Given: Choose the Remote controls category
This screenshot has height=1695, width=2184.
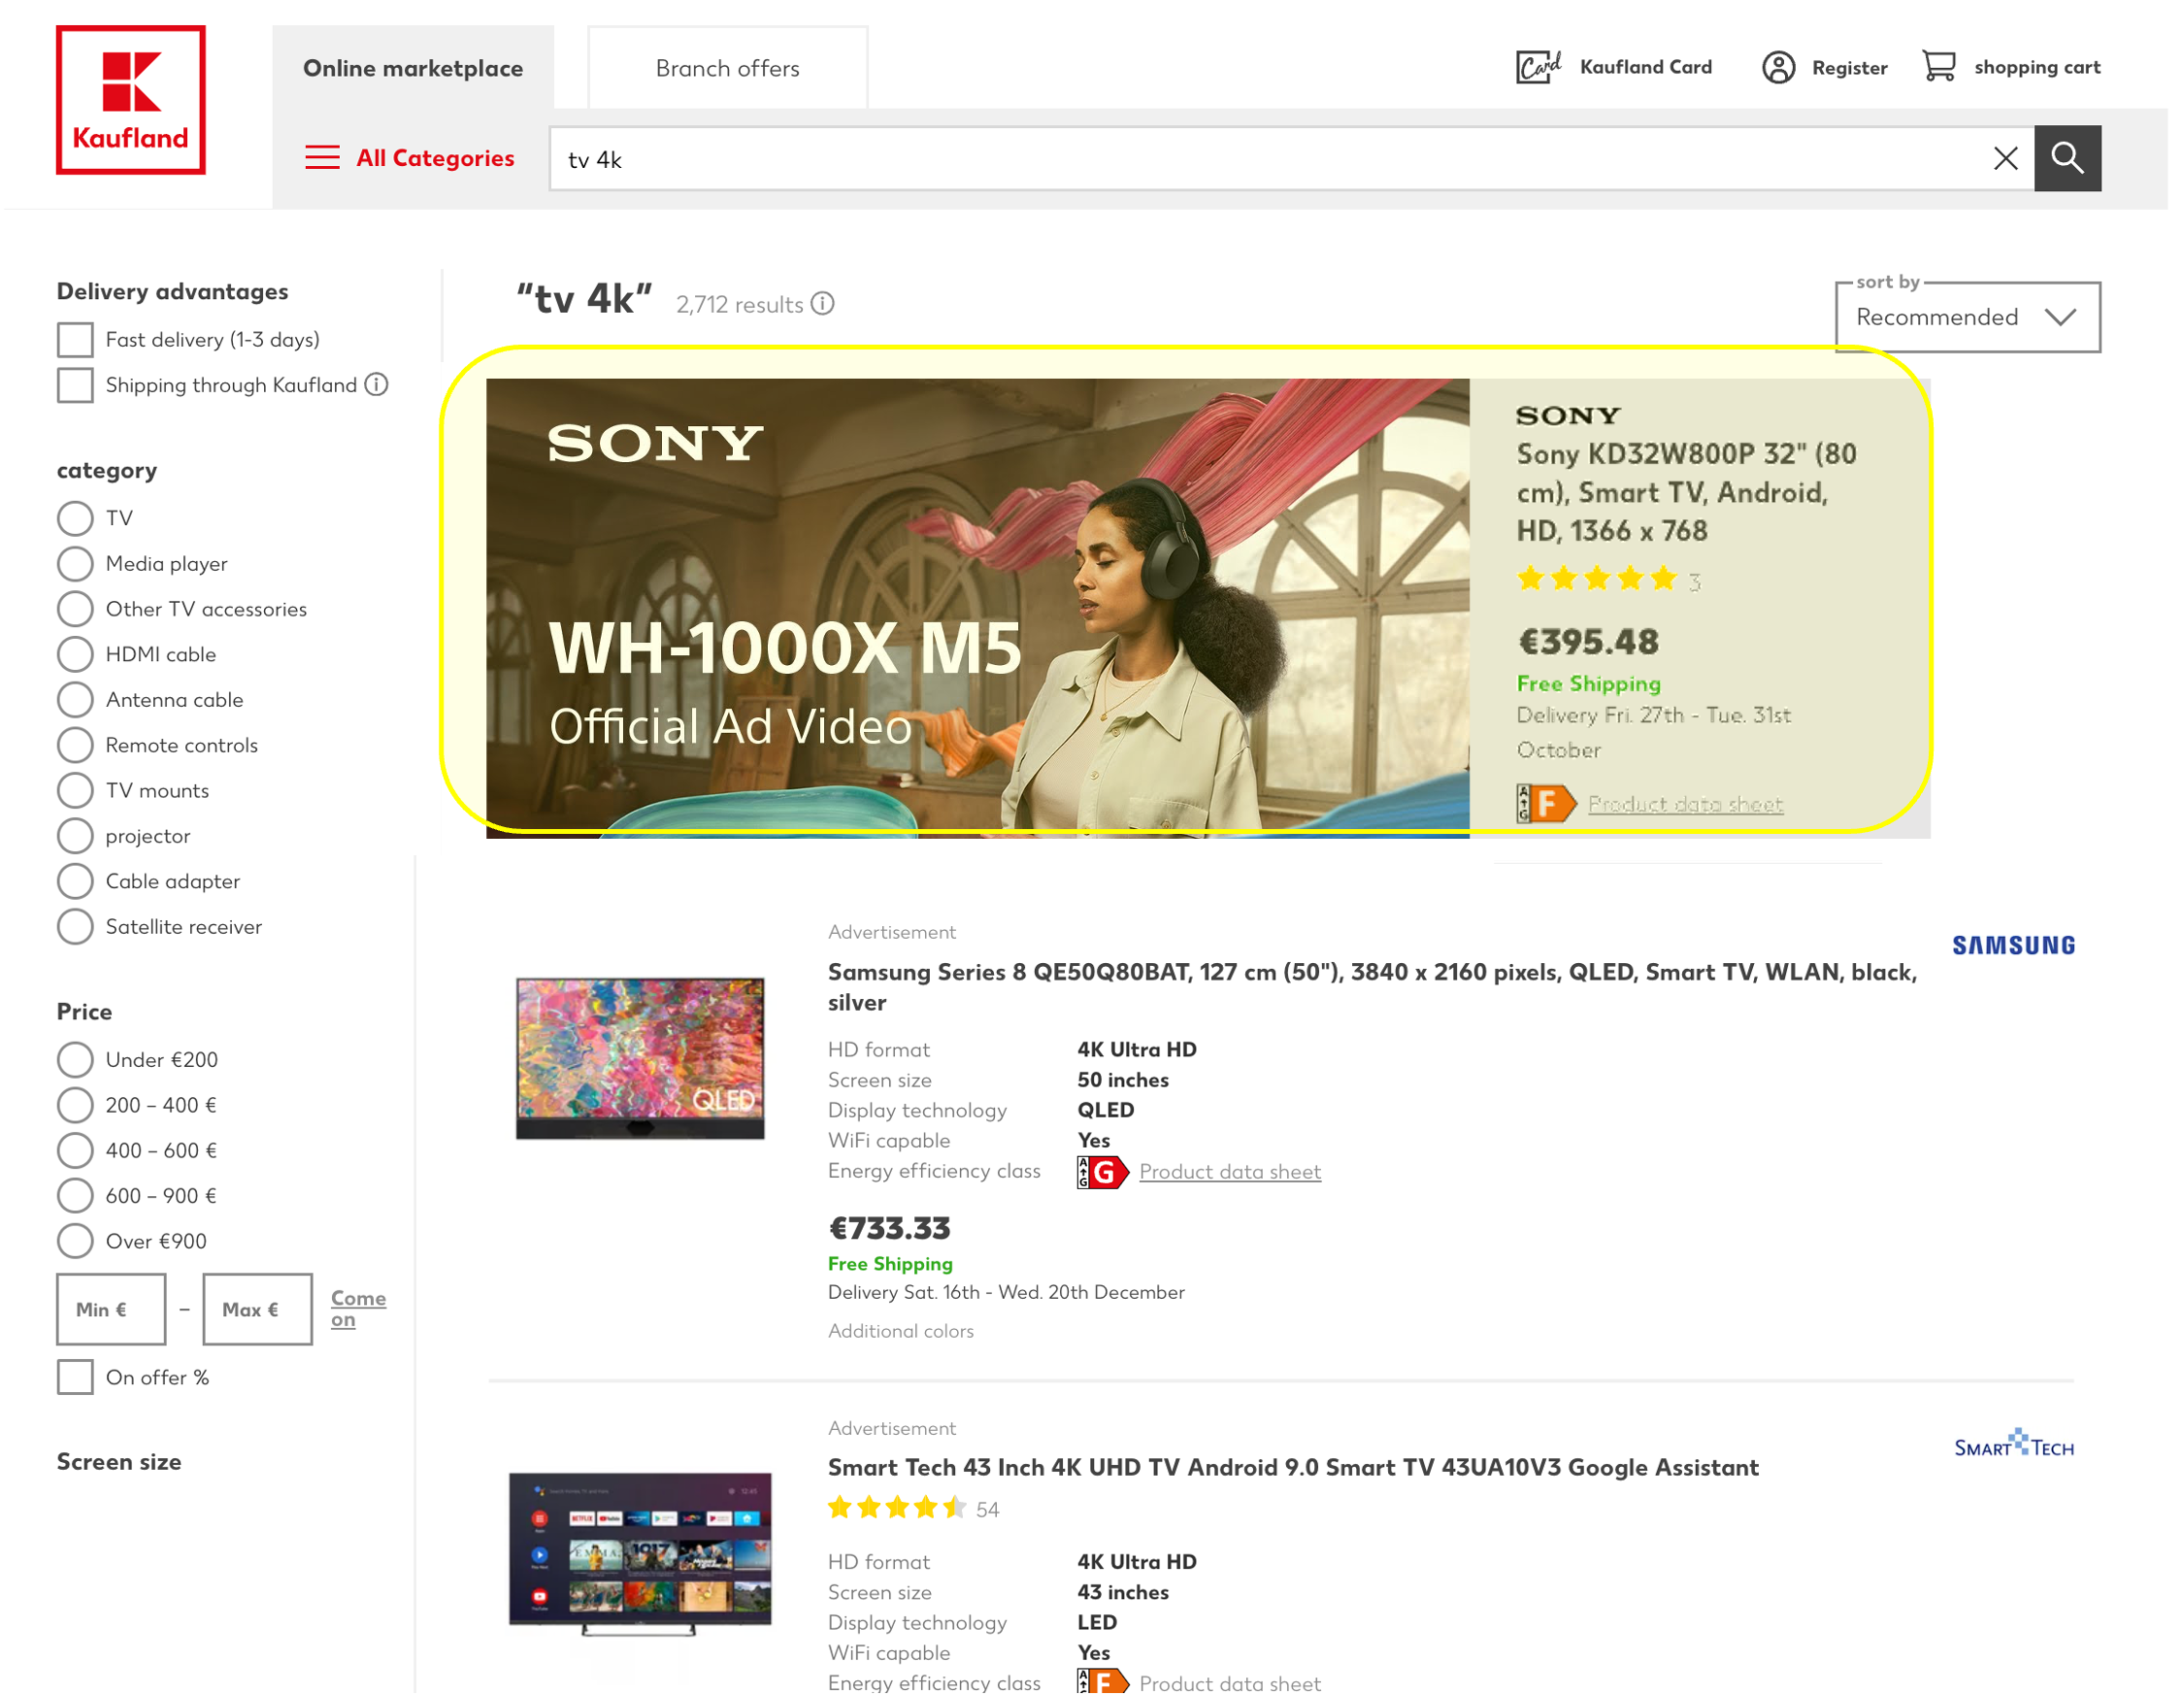Looking at the screenshot, I should pyautogui.click(x=75, y=746).
